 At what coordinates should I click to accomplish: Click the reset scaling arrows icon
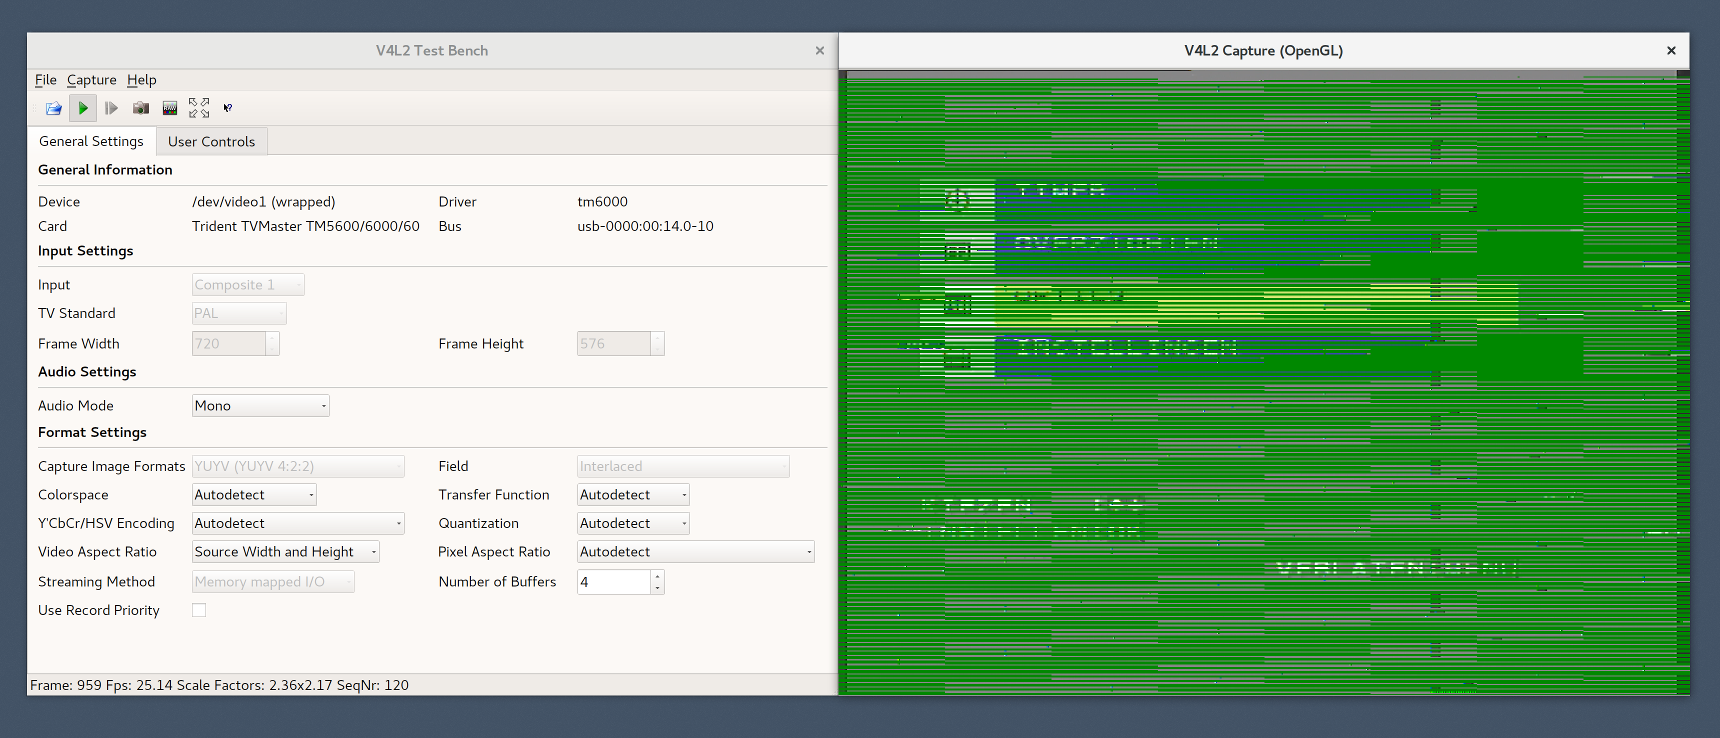click(199, 108)
